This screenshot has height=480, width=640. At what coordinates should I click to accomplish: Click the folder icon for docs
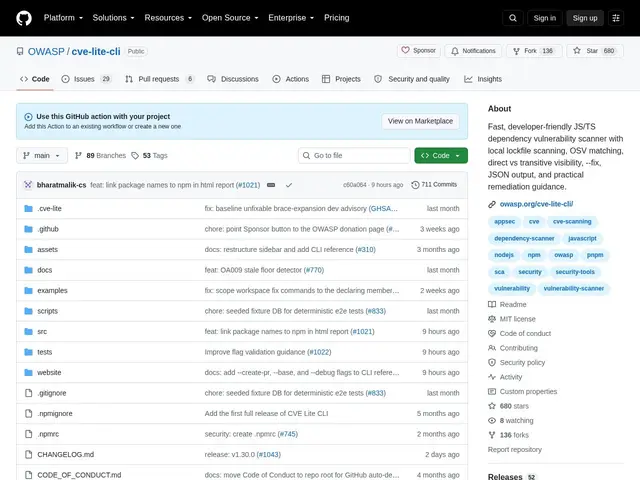pyautogui.click(x=28, y=270)
